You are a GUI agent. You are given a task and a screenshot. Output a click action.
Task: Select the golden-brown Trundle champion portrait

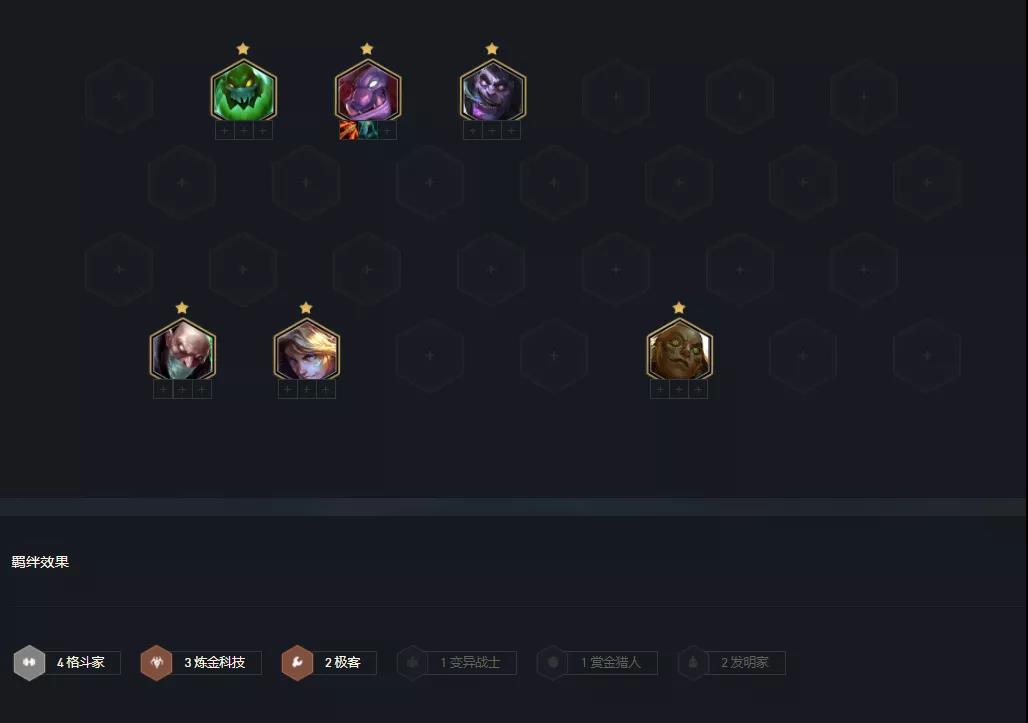(679, 349)
